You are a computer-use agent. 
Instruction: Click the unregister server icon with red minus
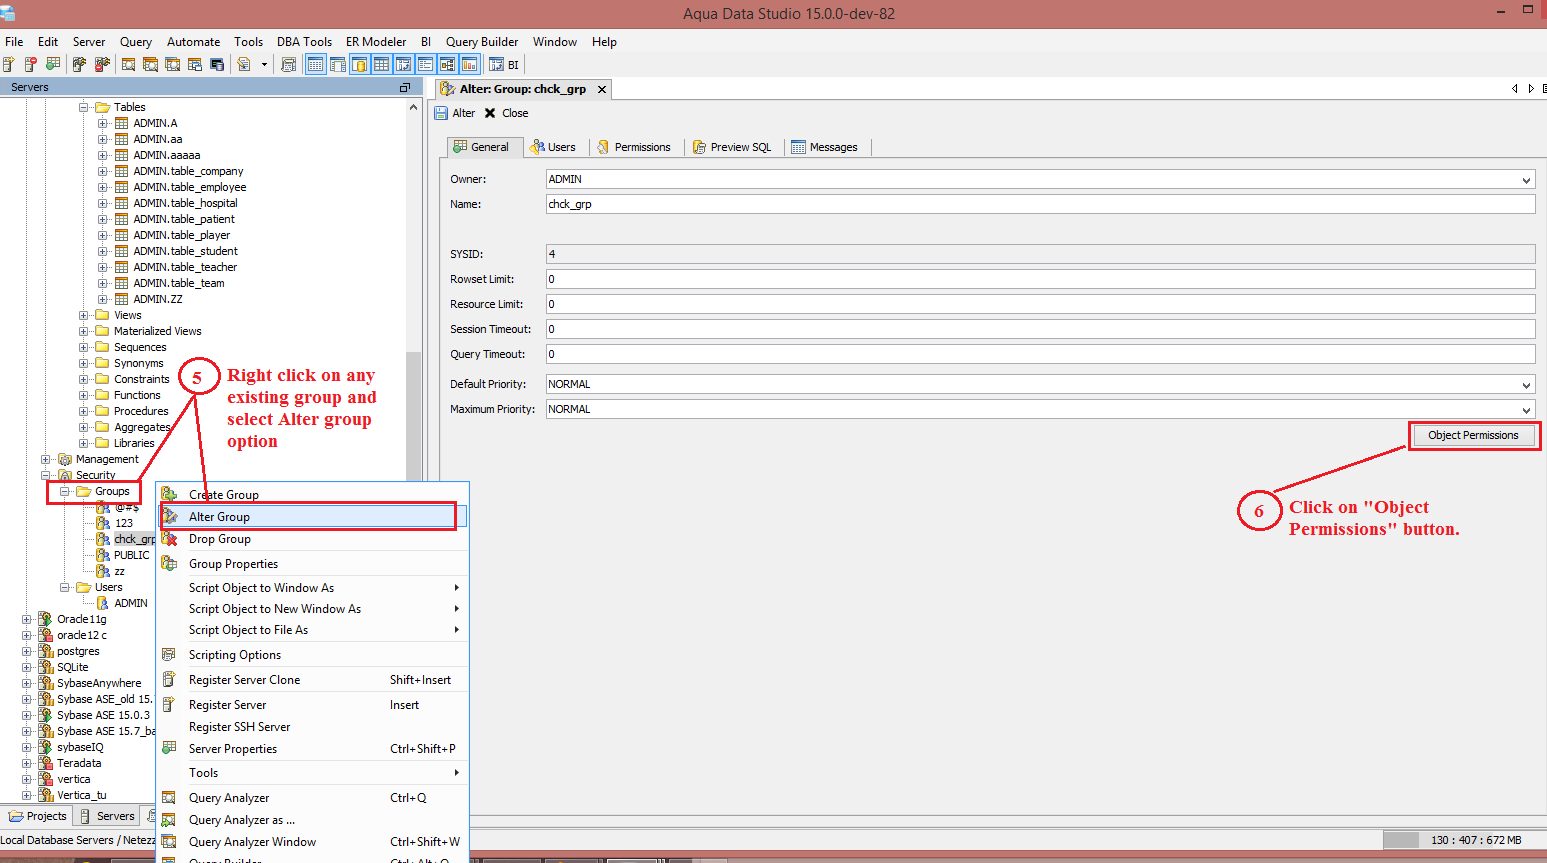click(x=31, y=65)
